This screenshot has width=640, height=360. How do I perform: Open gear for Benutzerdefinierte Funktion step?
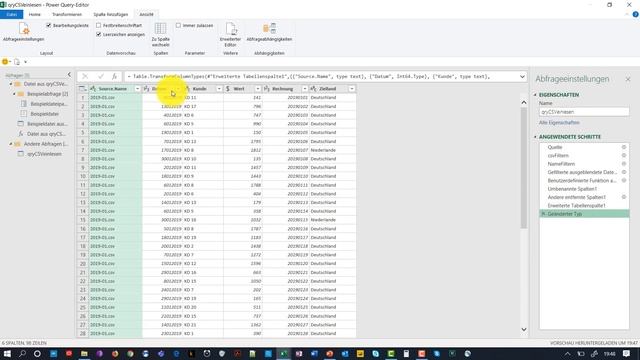coord(624,180)
